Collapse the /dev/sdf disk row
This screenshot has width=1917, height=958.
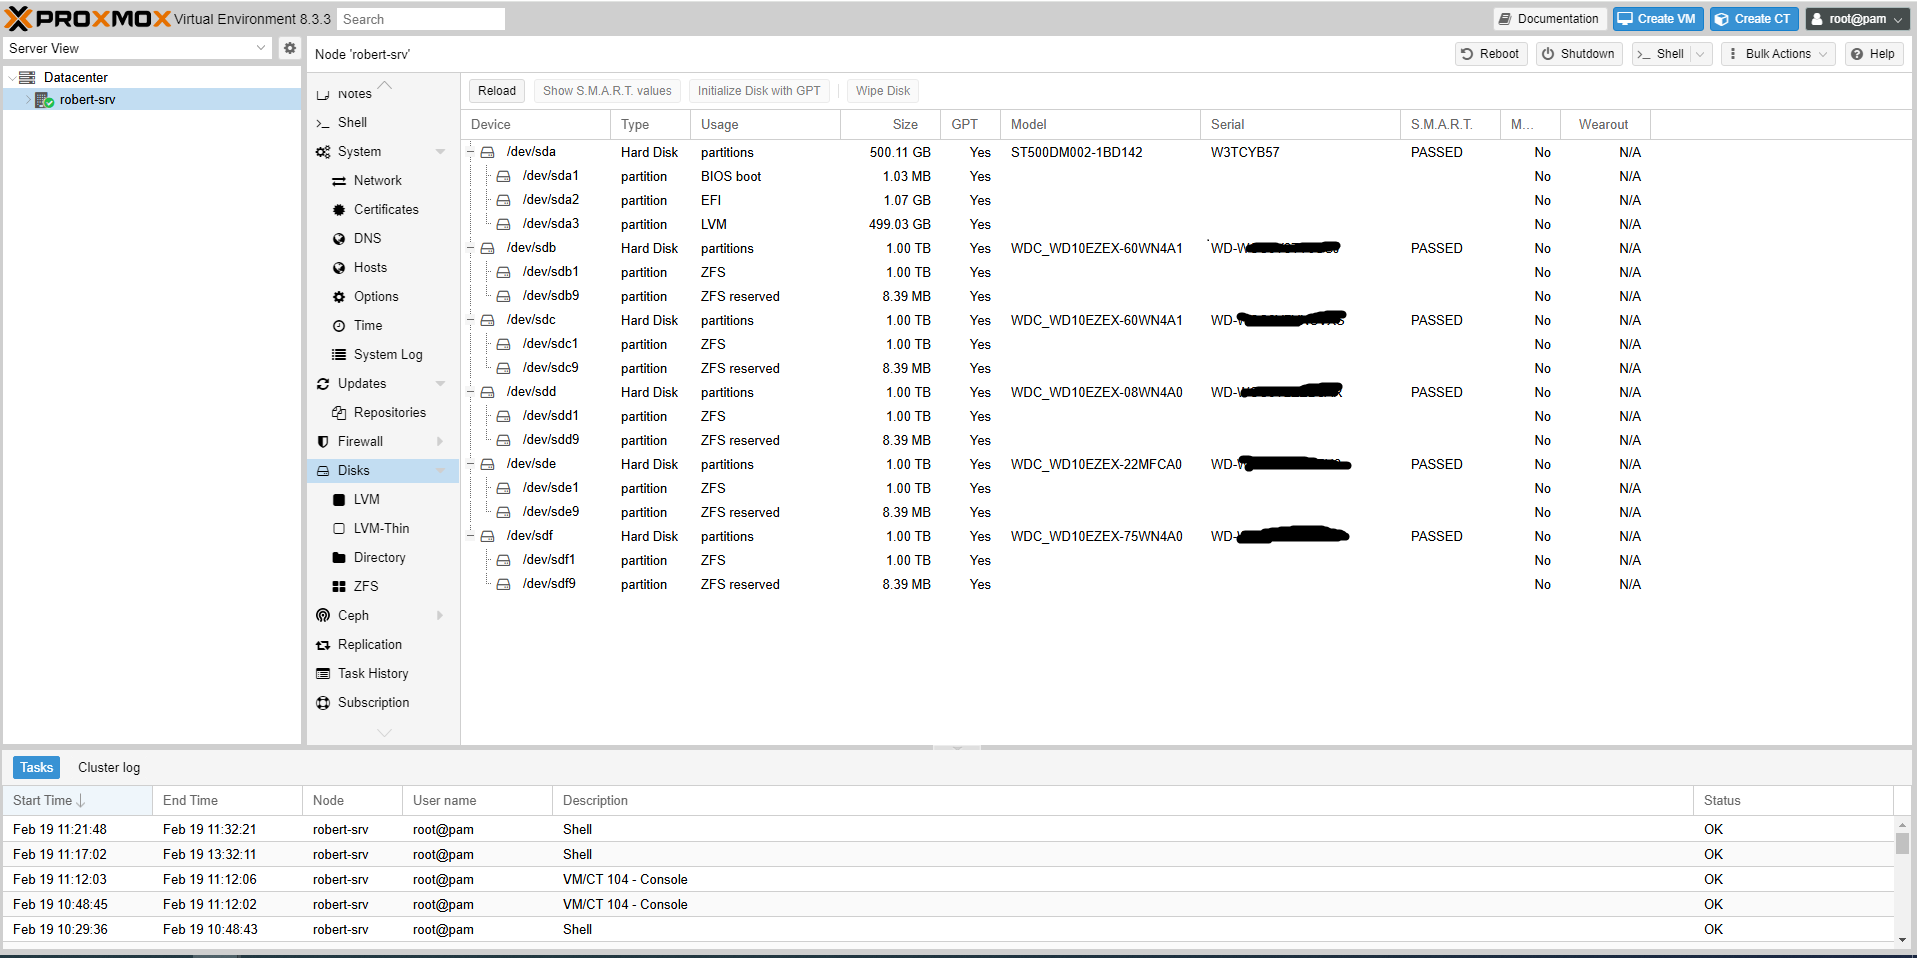[x=471, y=536]
